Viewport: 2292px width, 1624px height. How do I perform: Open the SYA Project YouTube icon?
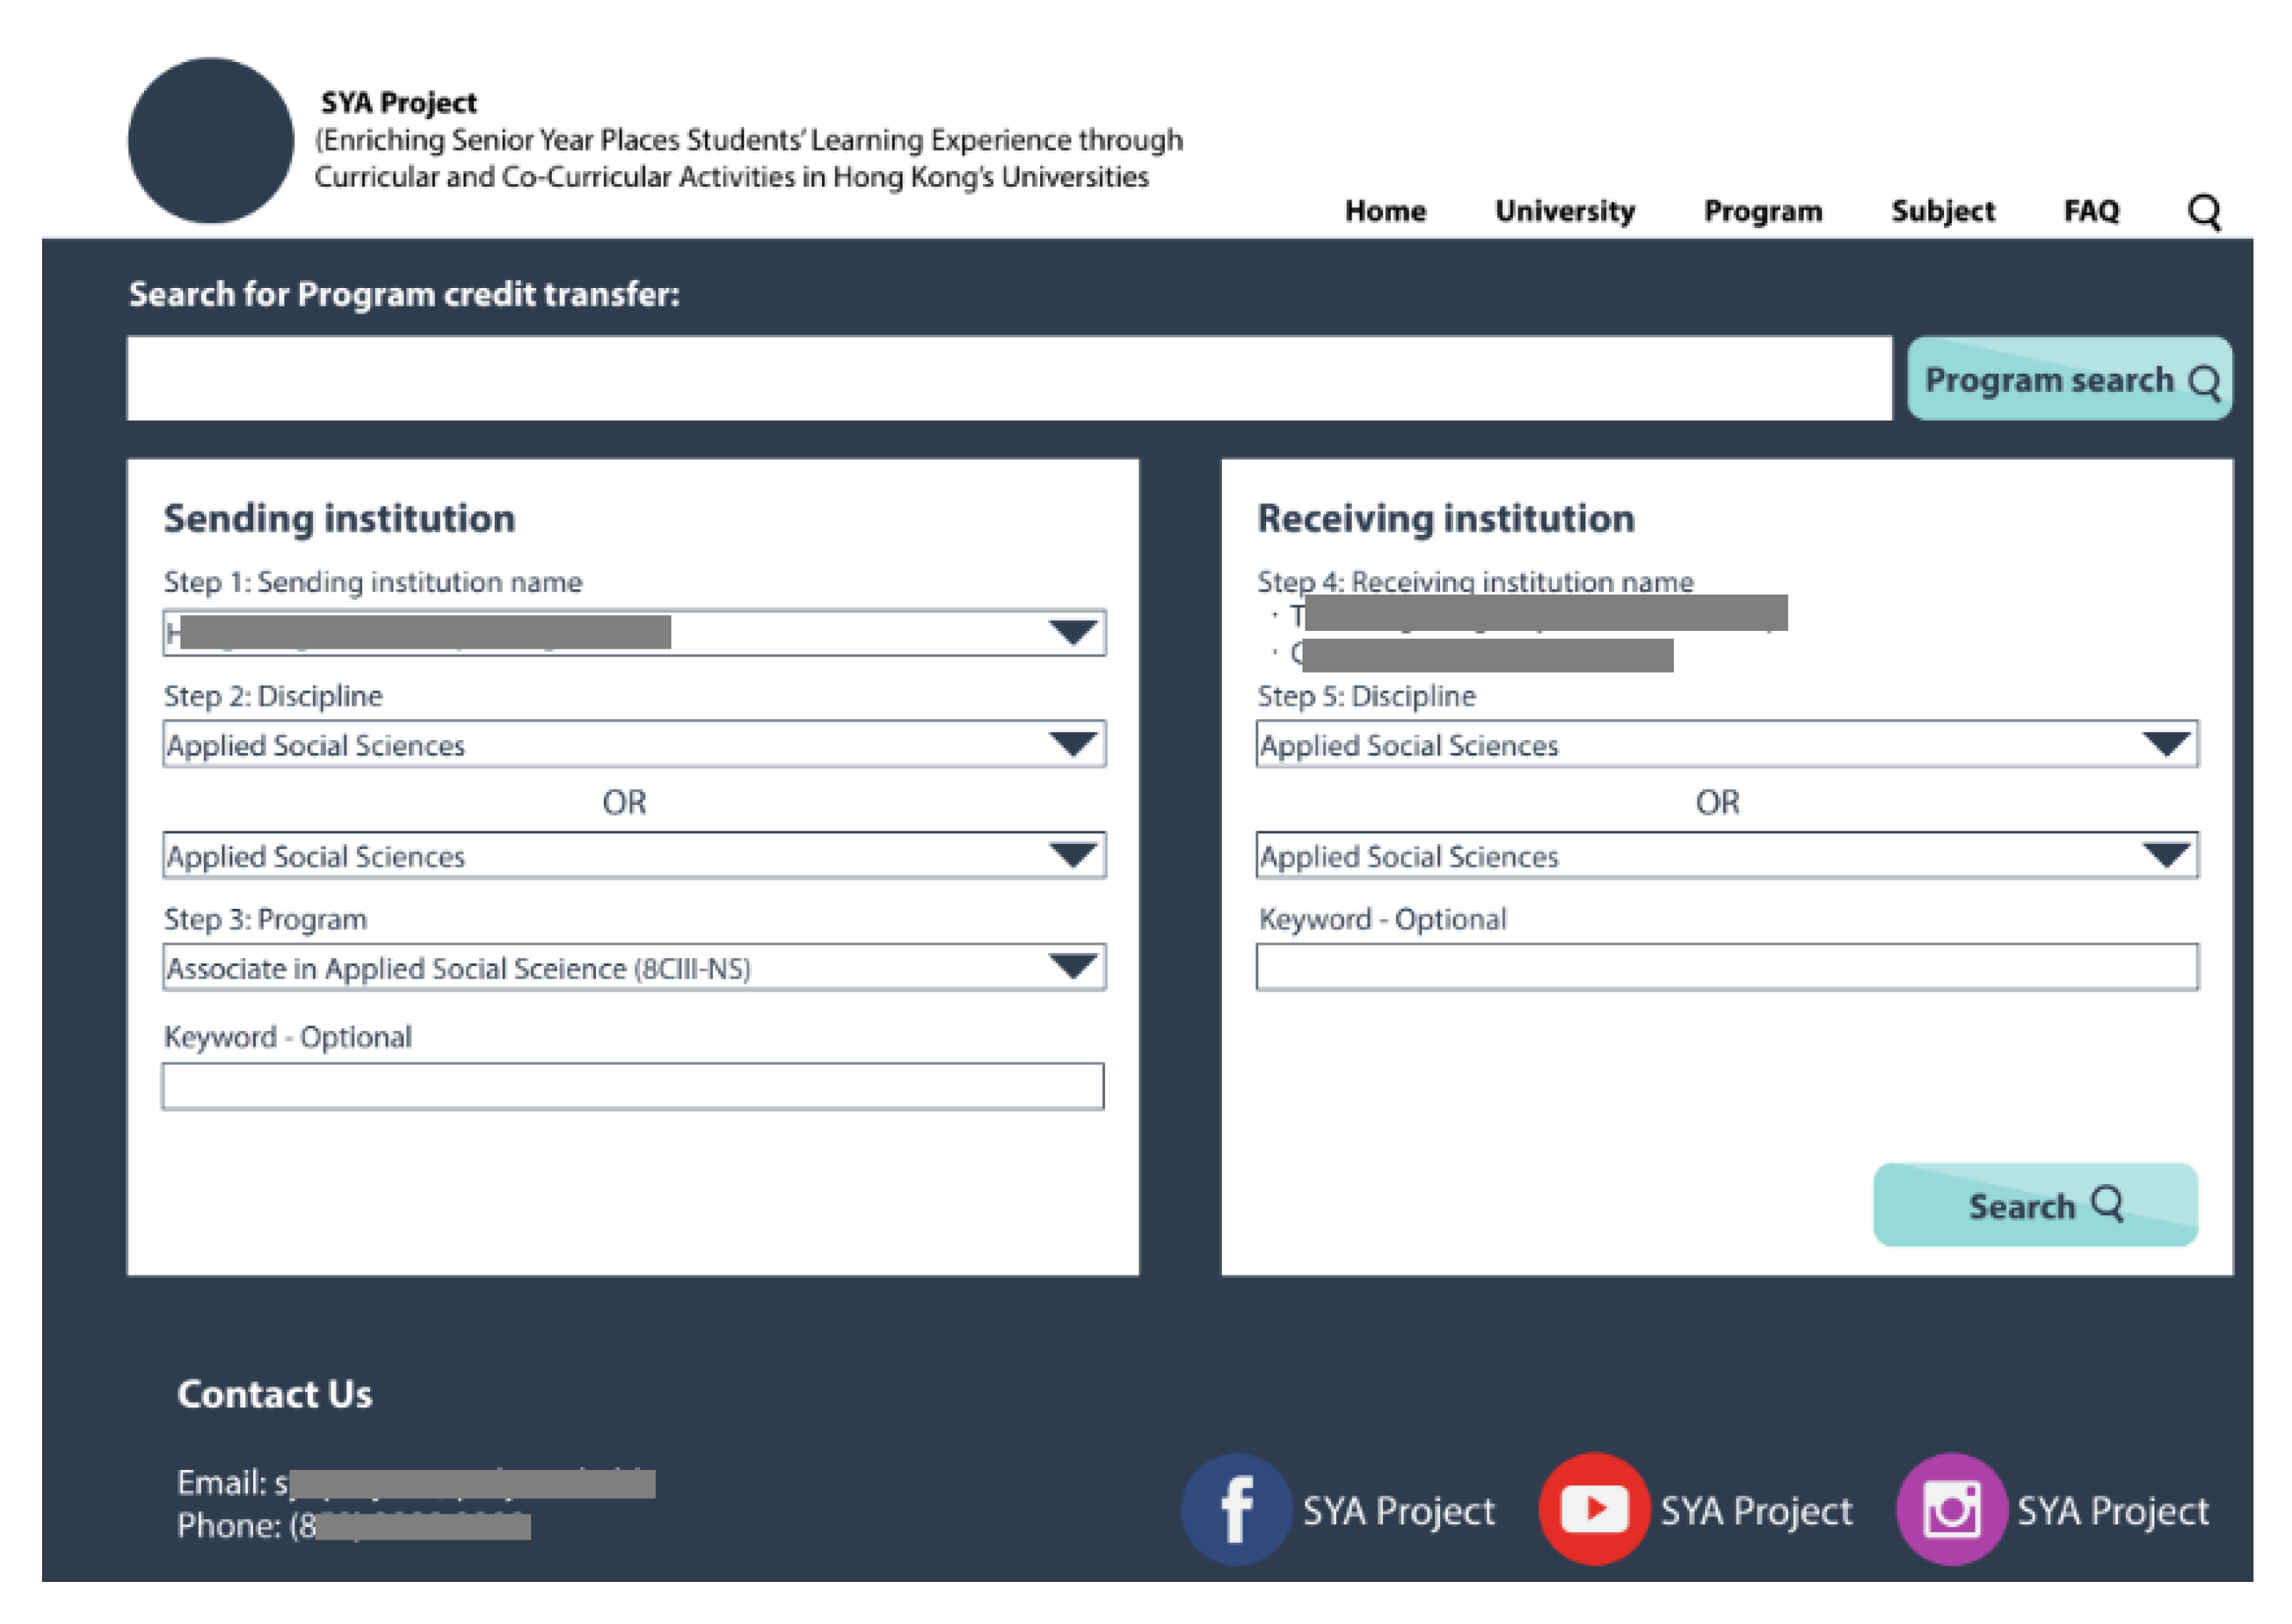tap(1593, 1508)
